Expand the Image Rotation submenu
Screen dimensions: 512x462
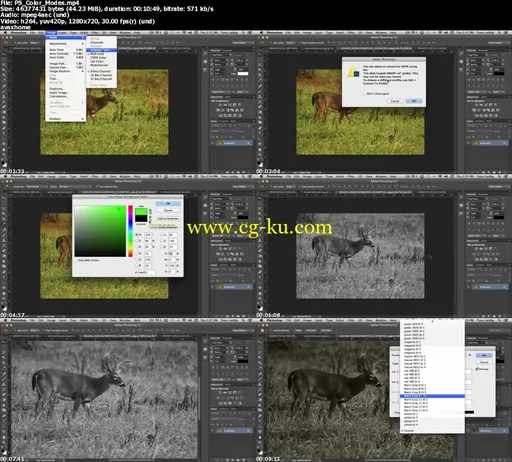[x=65, y=71]
